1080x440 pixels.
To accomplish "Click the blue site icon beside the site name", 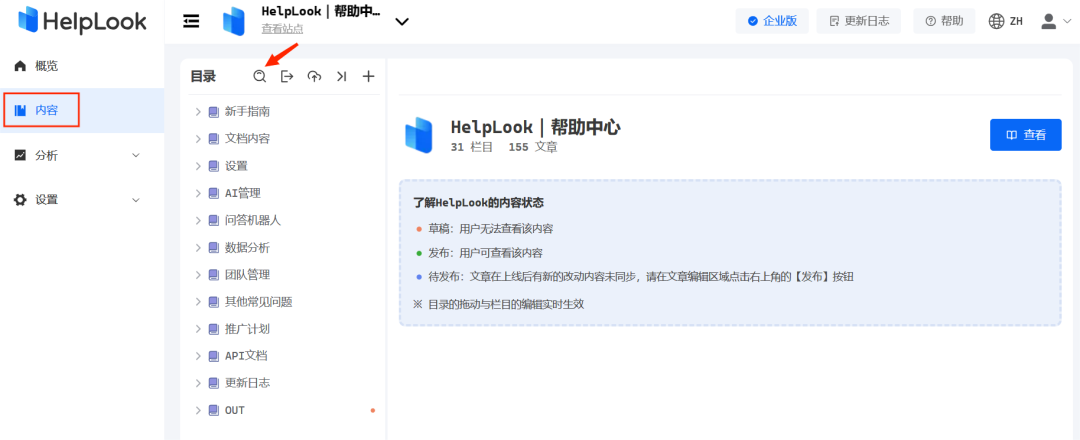I will [x=234, y=21].
